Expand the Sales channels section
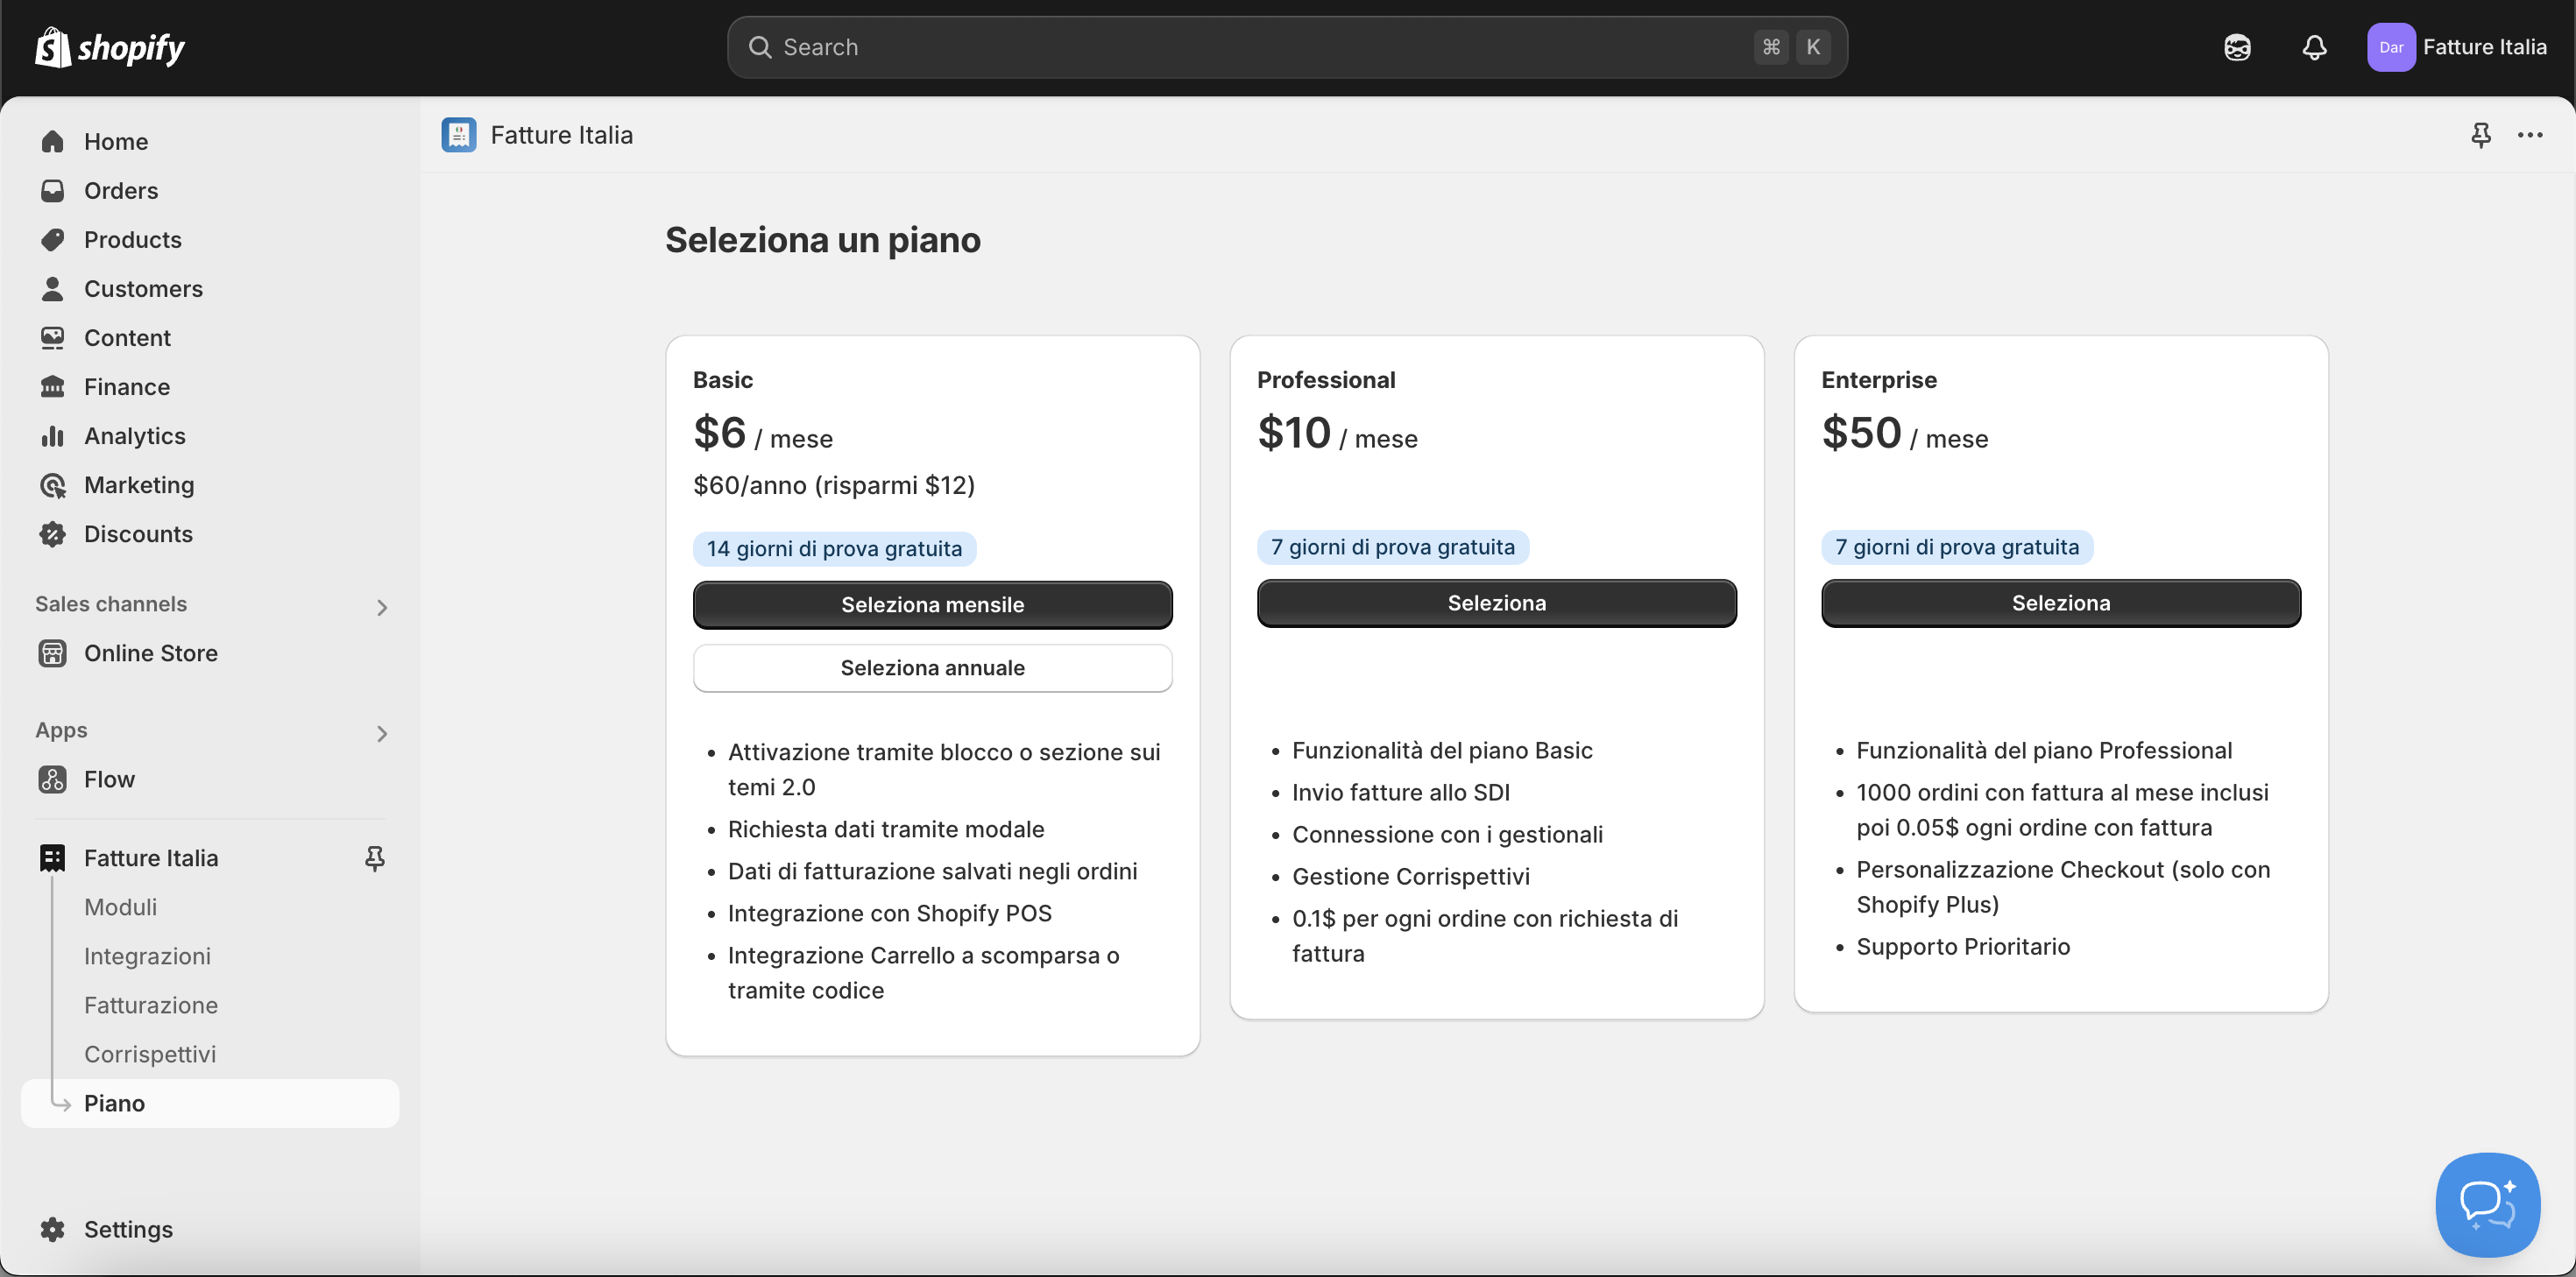 point(381,607)
